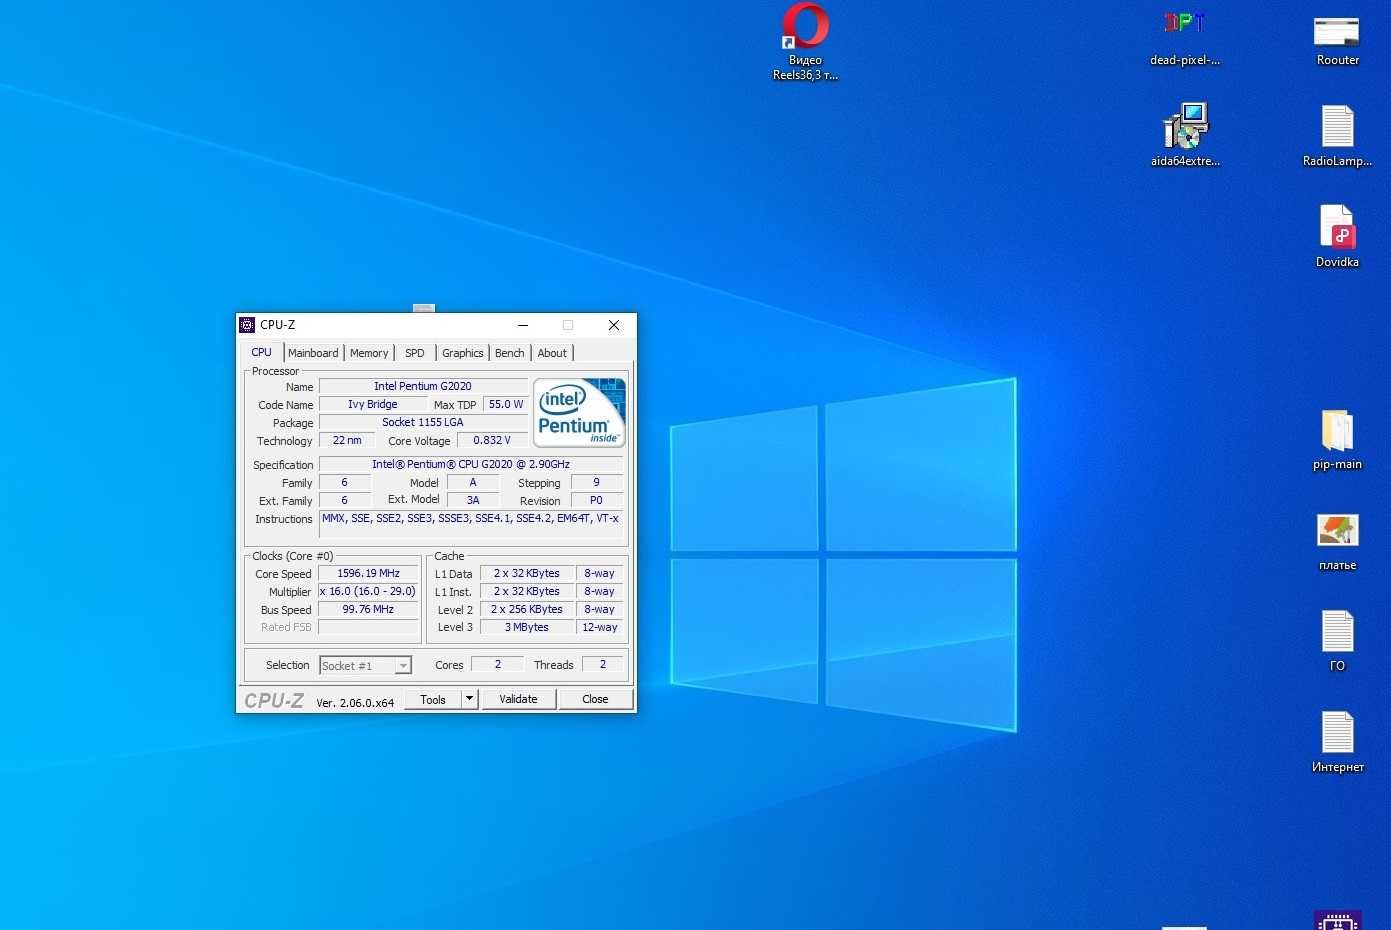Click the Cores count value

[x=498, y=664]
